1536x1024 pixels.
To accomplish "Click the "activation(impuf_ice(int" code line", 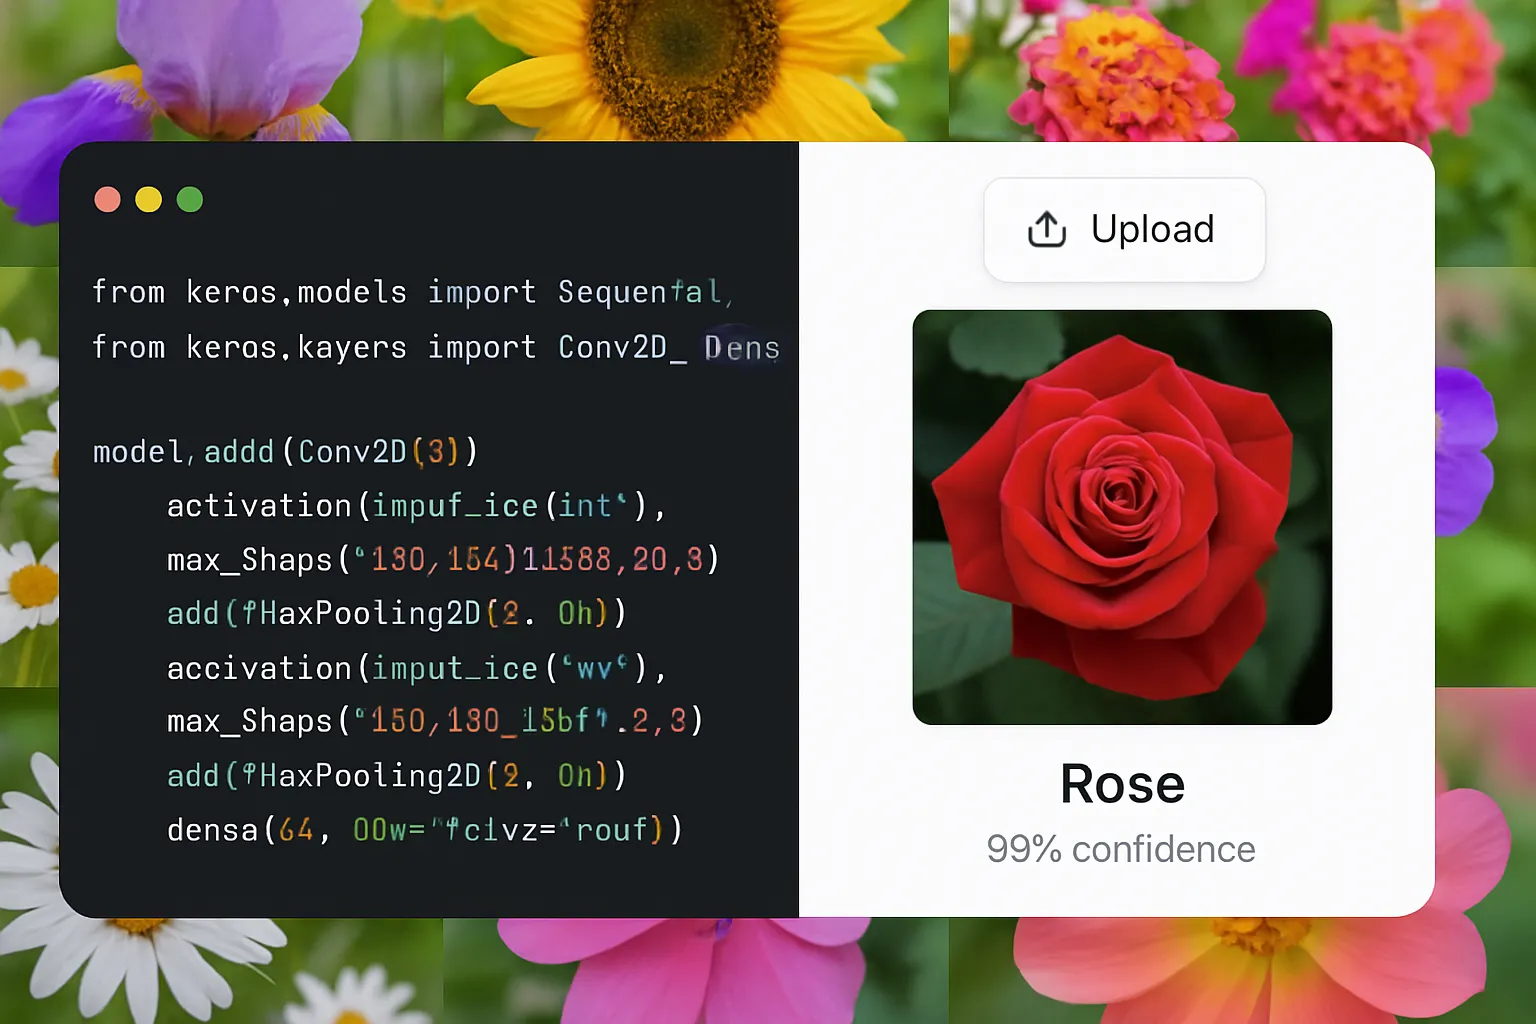I will click(416, 506).
